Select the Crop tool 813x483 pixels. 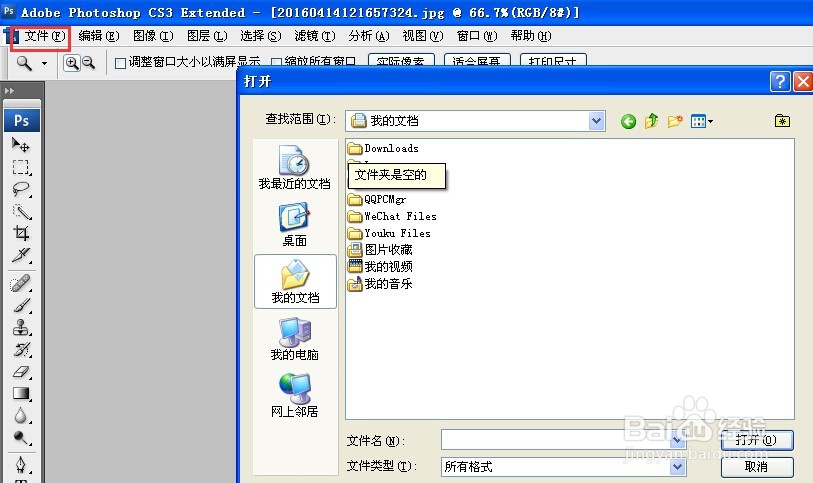tap(21, 233)
